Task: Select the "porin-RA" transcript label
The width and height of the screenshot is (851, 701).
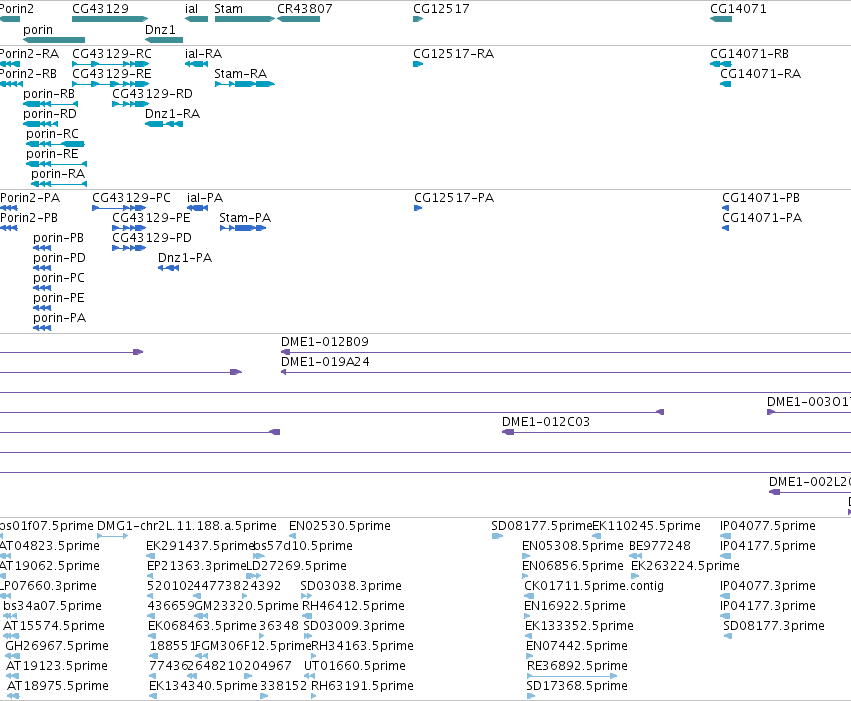Action: coord(58,174)
